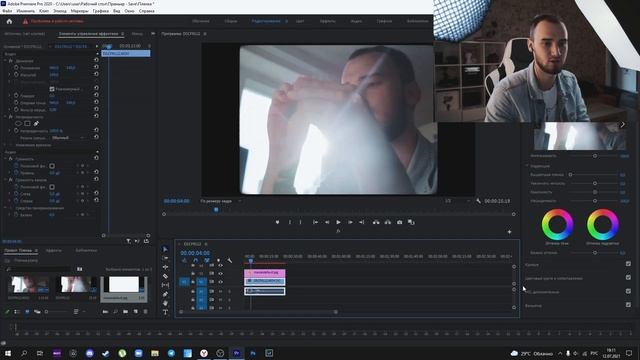The width and height of the screenshot is (640, 360).
Task: Hide top video track with eye
Action: [x=220, y=265]
